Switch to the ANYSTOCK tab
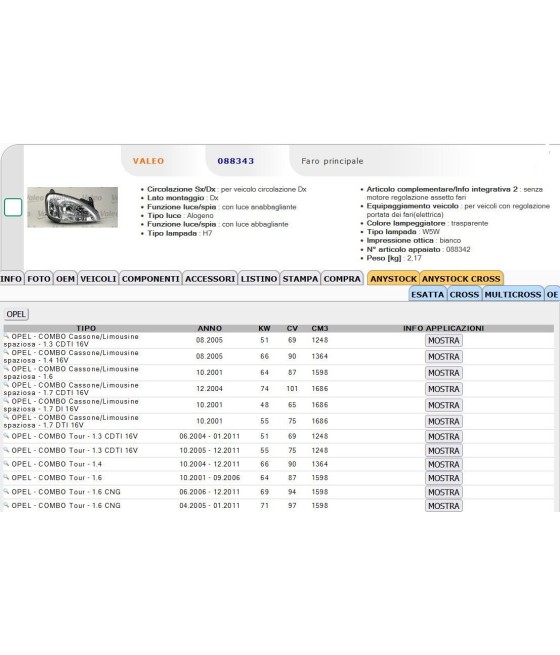The image size is (560, 655). click(x=393, y=279)
